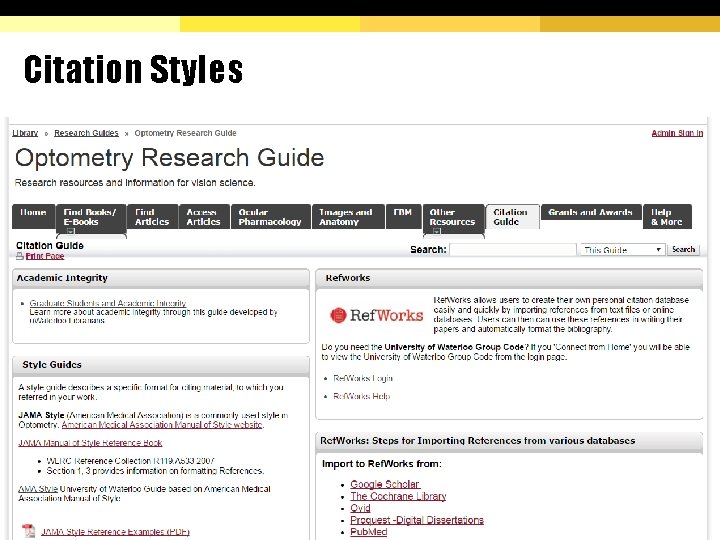The height and width of the screenshot is (540, 720).
Task: Select the Citation Guide tab
Action: pyautogui.click(x=512, y=216)
